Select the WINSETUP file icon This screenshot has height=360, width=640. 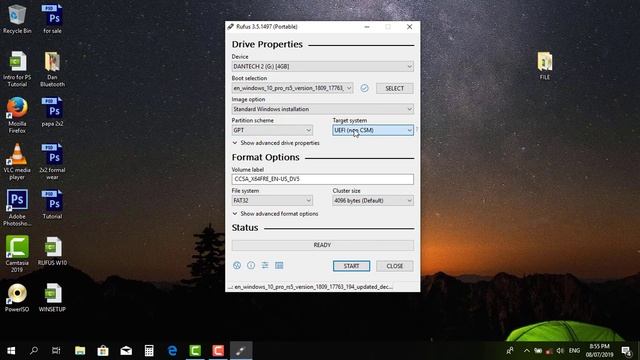click(53, 297)
